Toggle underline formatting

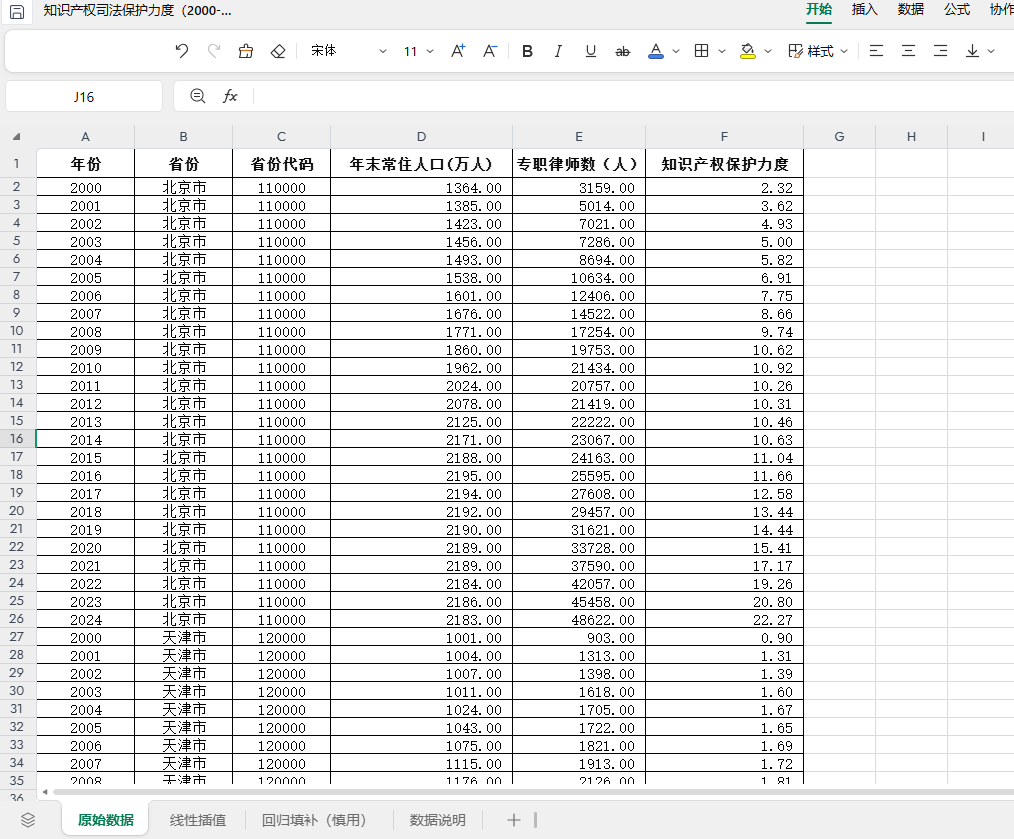(x=590, y=51)
